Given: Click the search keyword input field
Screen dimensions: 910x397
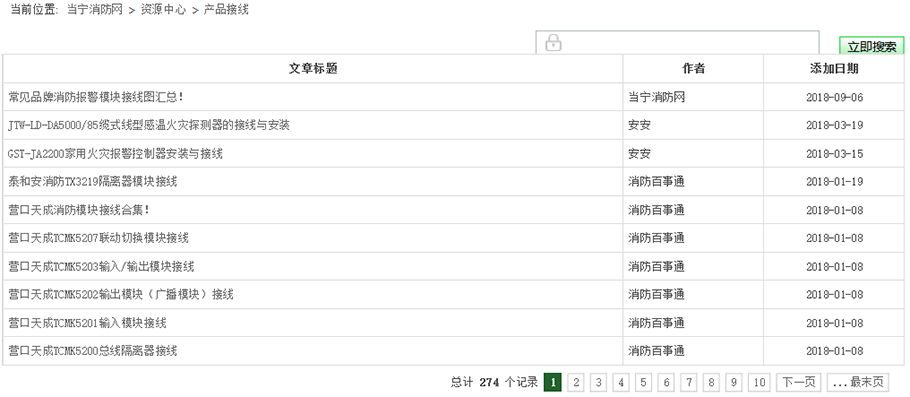Looking at the screenshot, I should coord(677,42).
